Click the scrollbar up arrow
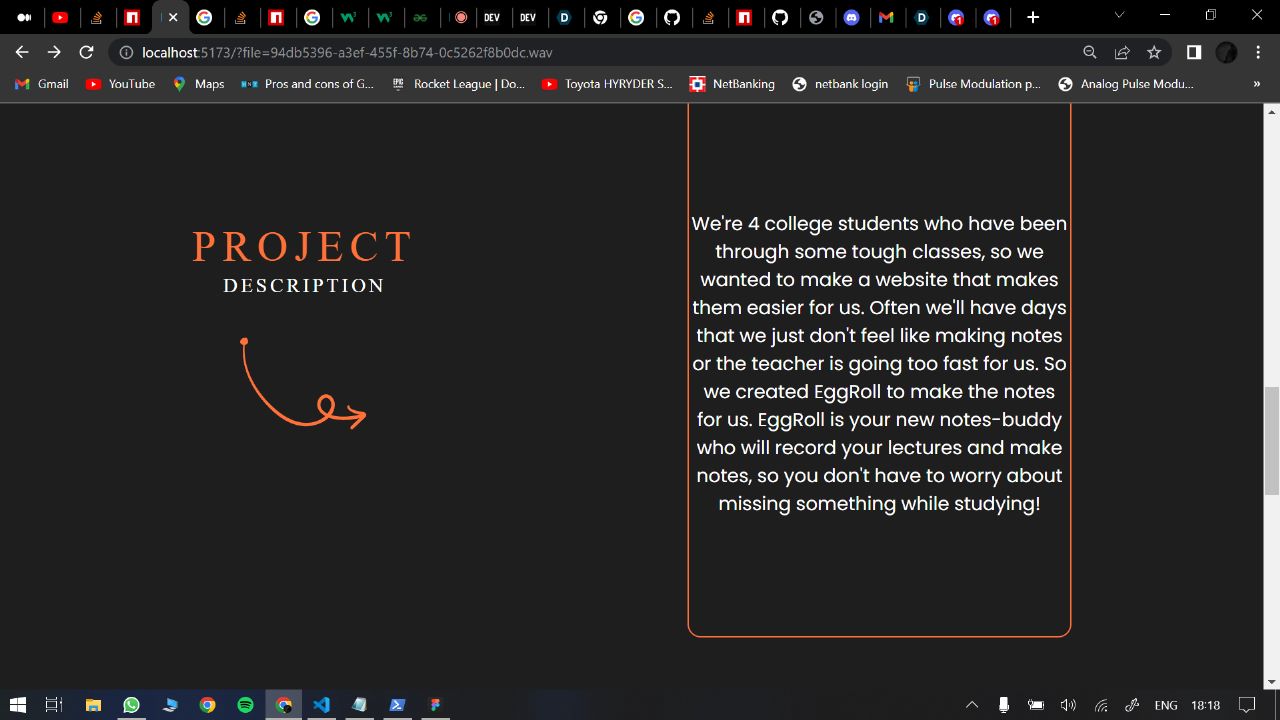Image resolution: width=1280 pixels, height=720 pixels. coord(1272,110)
